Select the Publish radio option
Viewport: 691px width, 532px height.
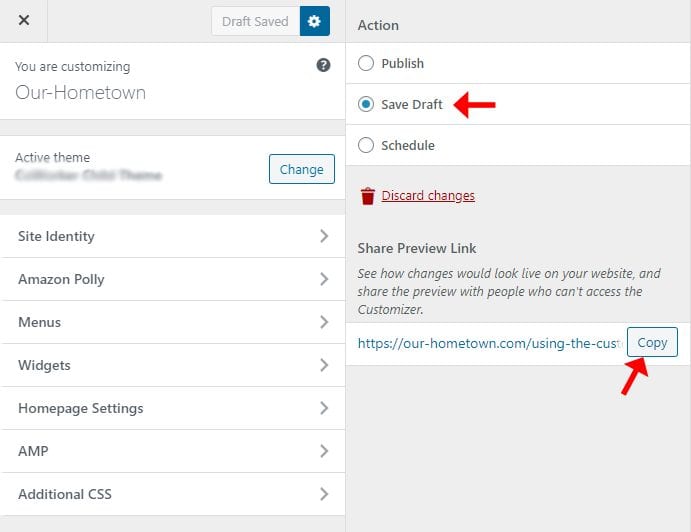click(366, 63)
